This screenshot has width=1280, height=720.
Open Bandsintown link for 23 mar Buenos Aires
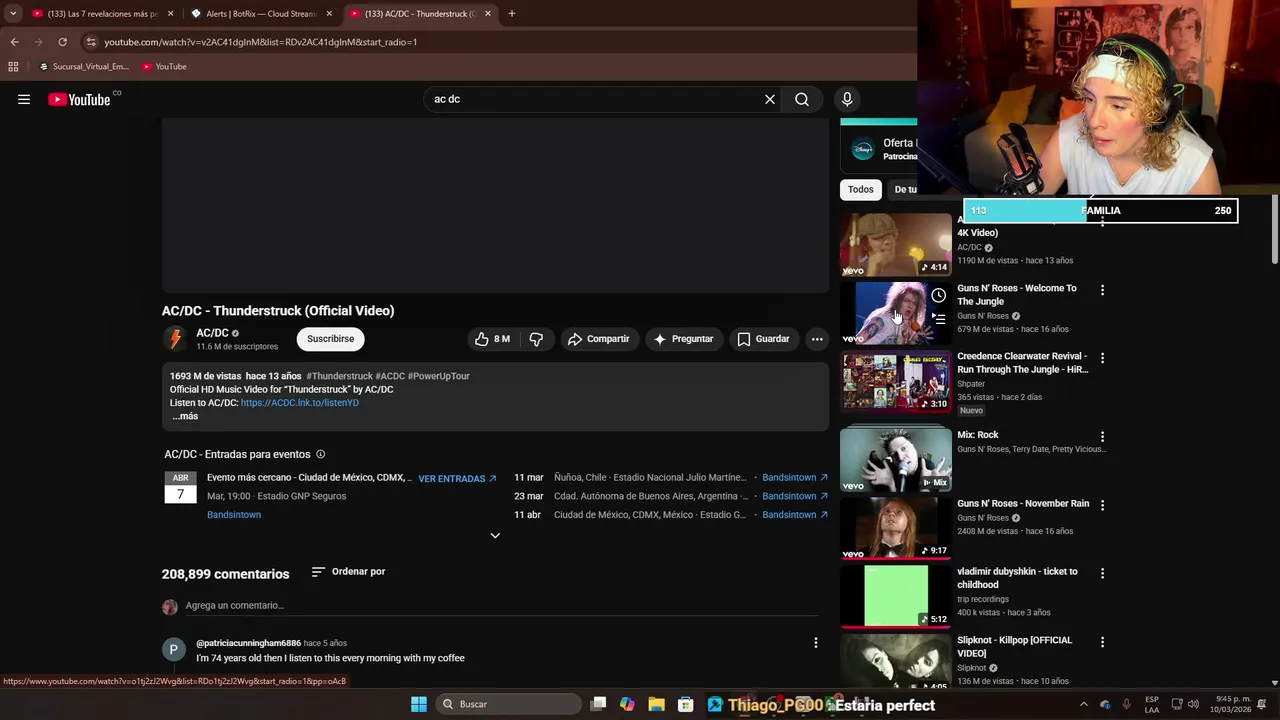(795, 496)
